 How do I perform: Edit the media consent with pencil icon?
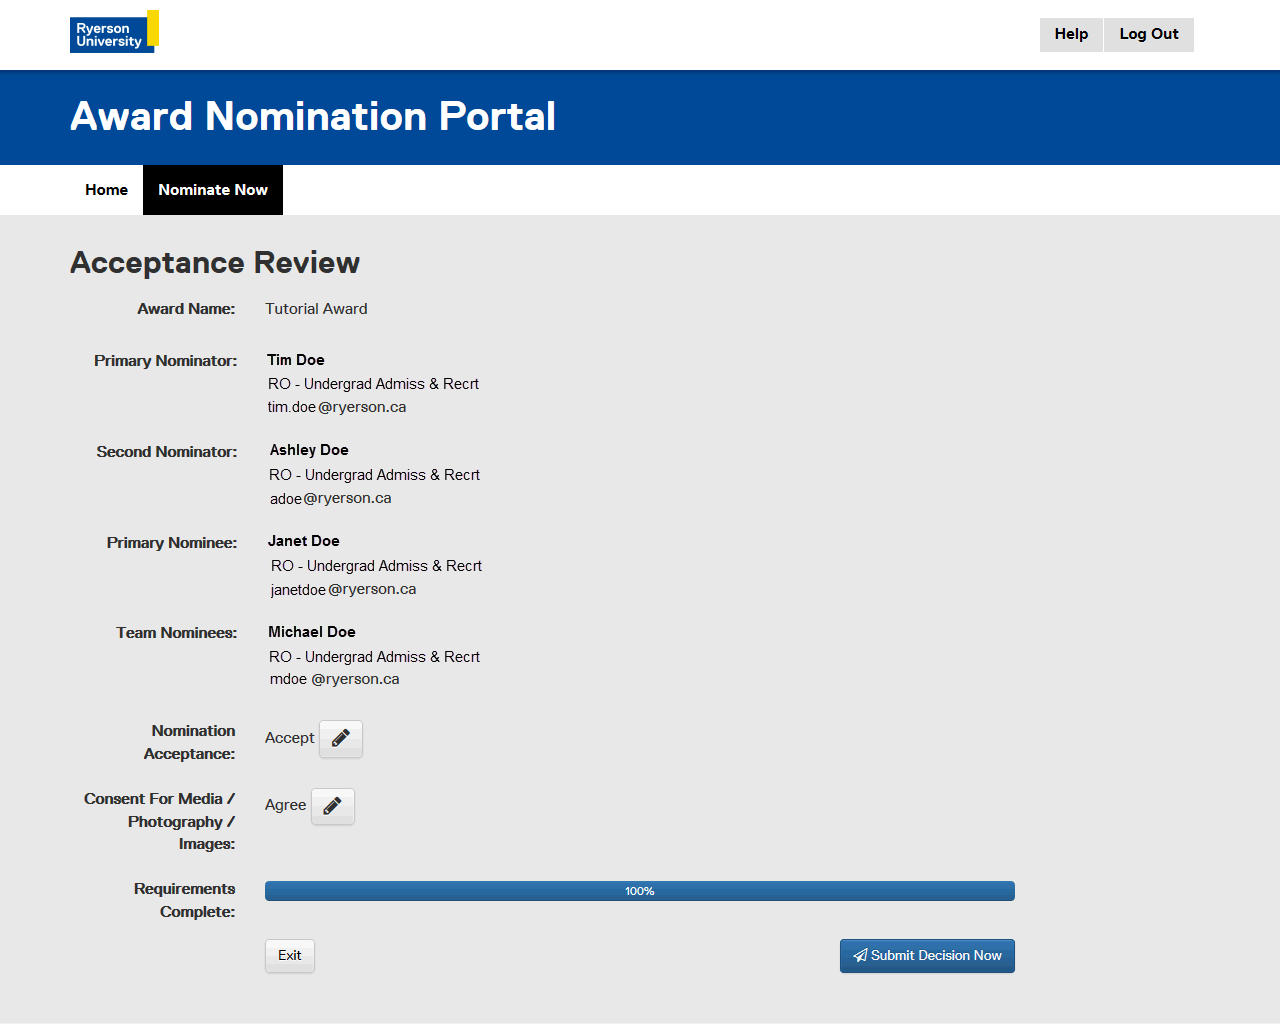tap(333, 806)
